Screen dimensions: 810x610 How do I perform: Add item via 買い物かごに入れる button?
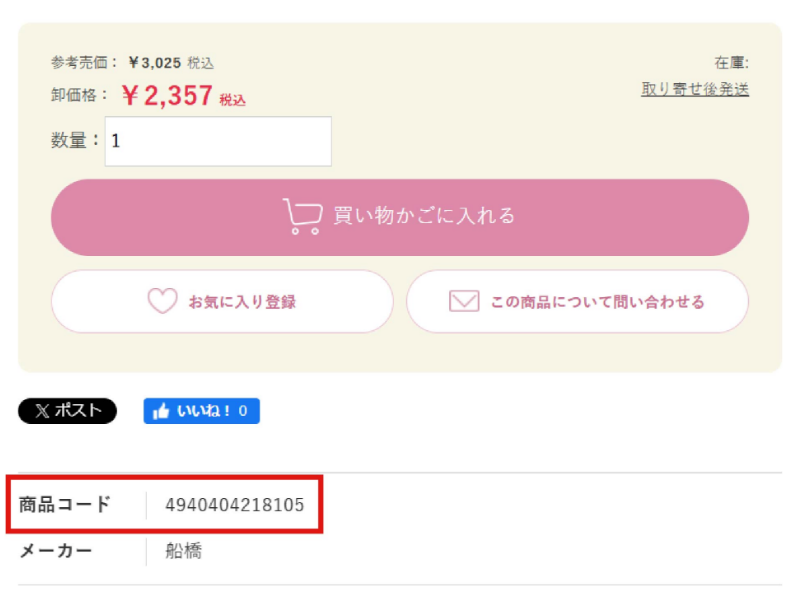coord(424,216)
